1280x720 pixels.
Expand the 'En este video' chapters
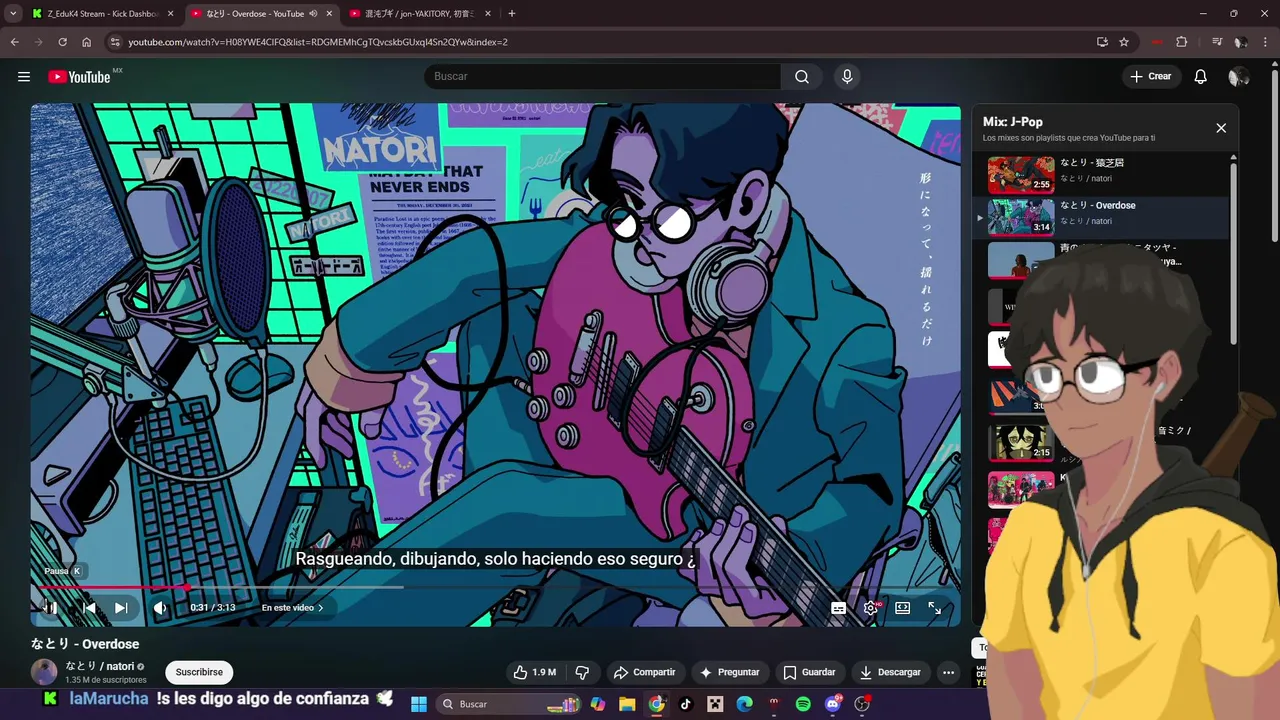click(292, 608)
